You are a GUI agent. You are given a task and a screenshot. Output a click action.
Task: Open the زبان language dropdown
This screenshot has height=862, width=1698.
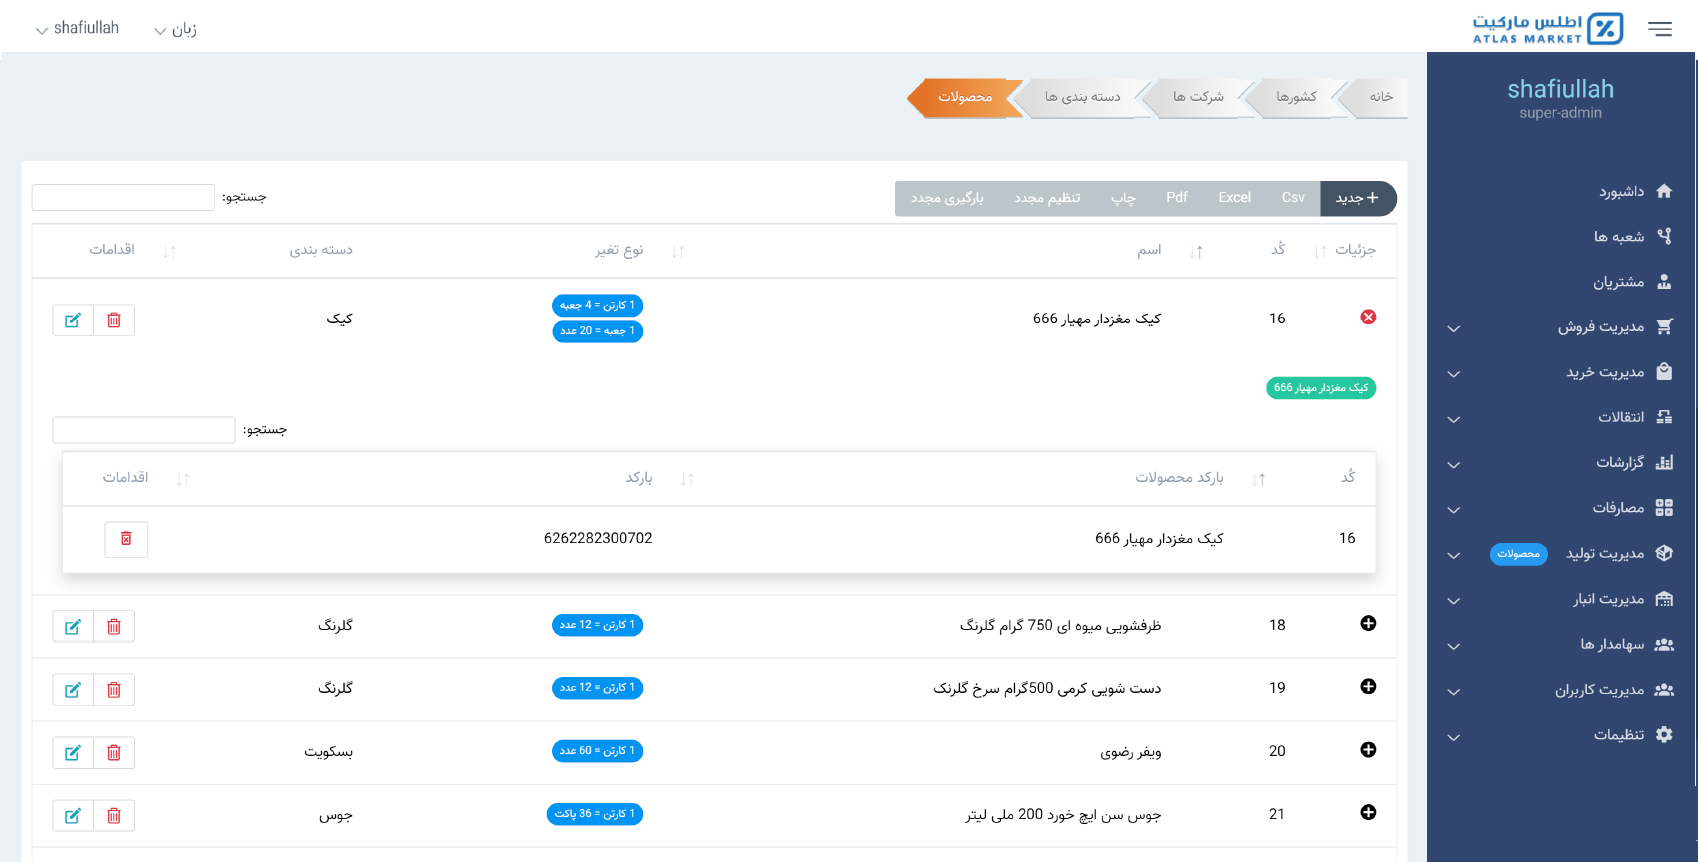coord(176,29)
